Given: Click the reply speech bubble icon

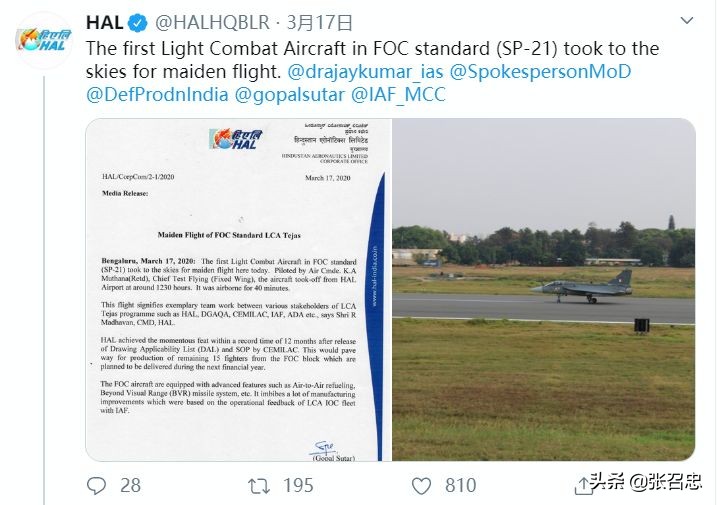Looking at the screenshot, I should (x=97, y=485).
